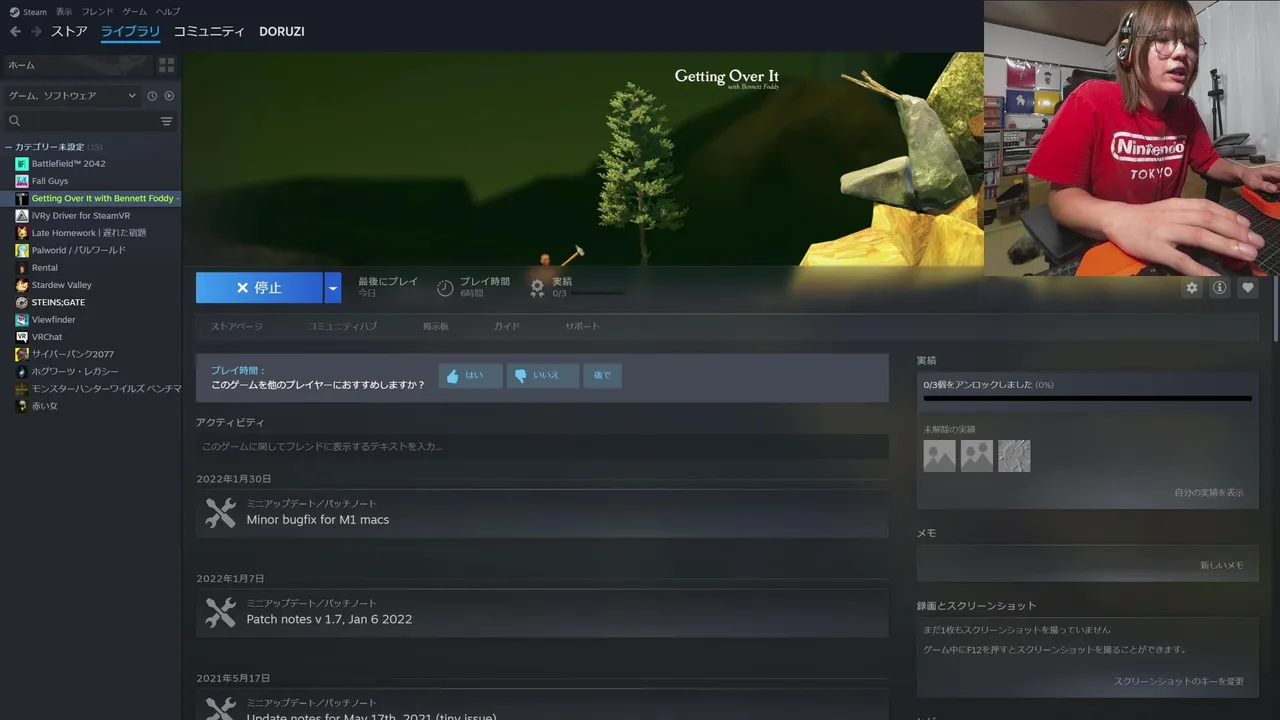Show recent activity clock filter icon
This screenshot has width=1280, height=720.
pyautogui.click(x=152, y=96)
